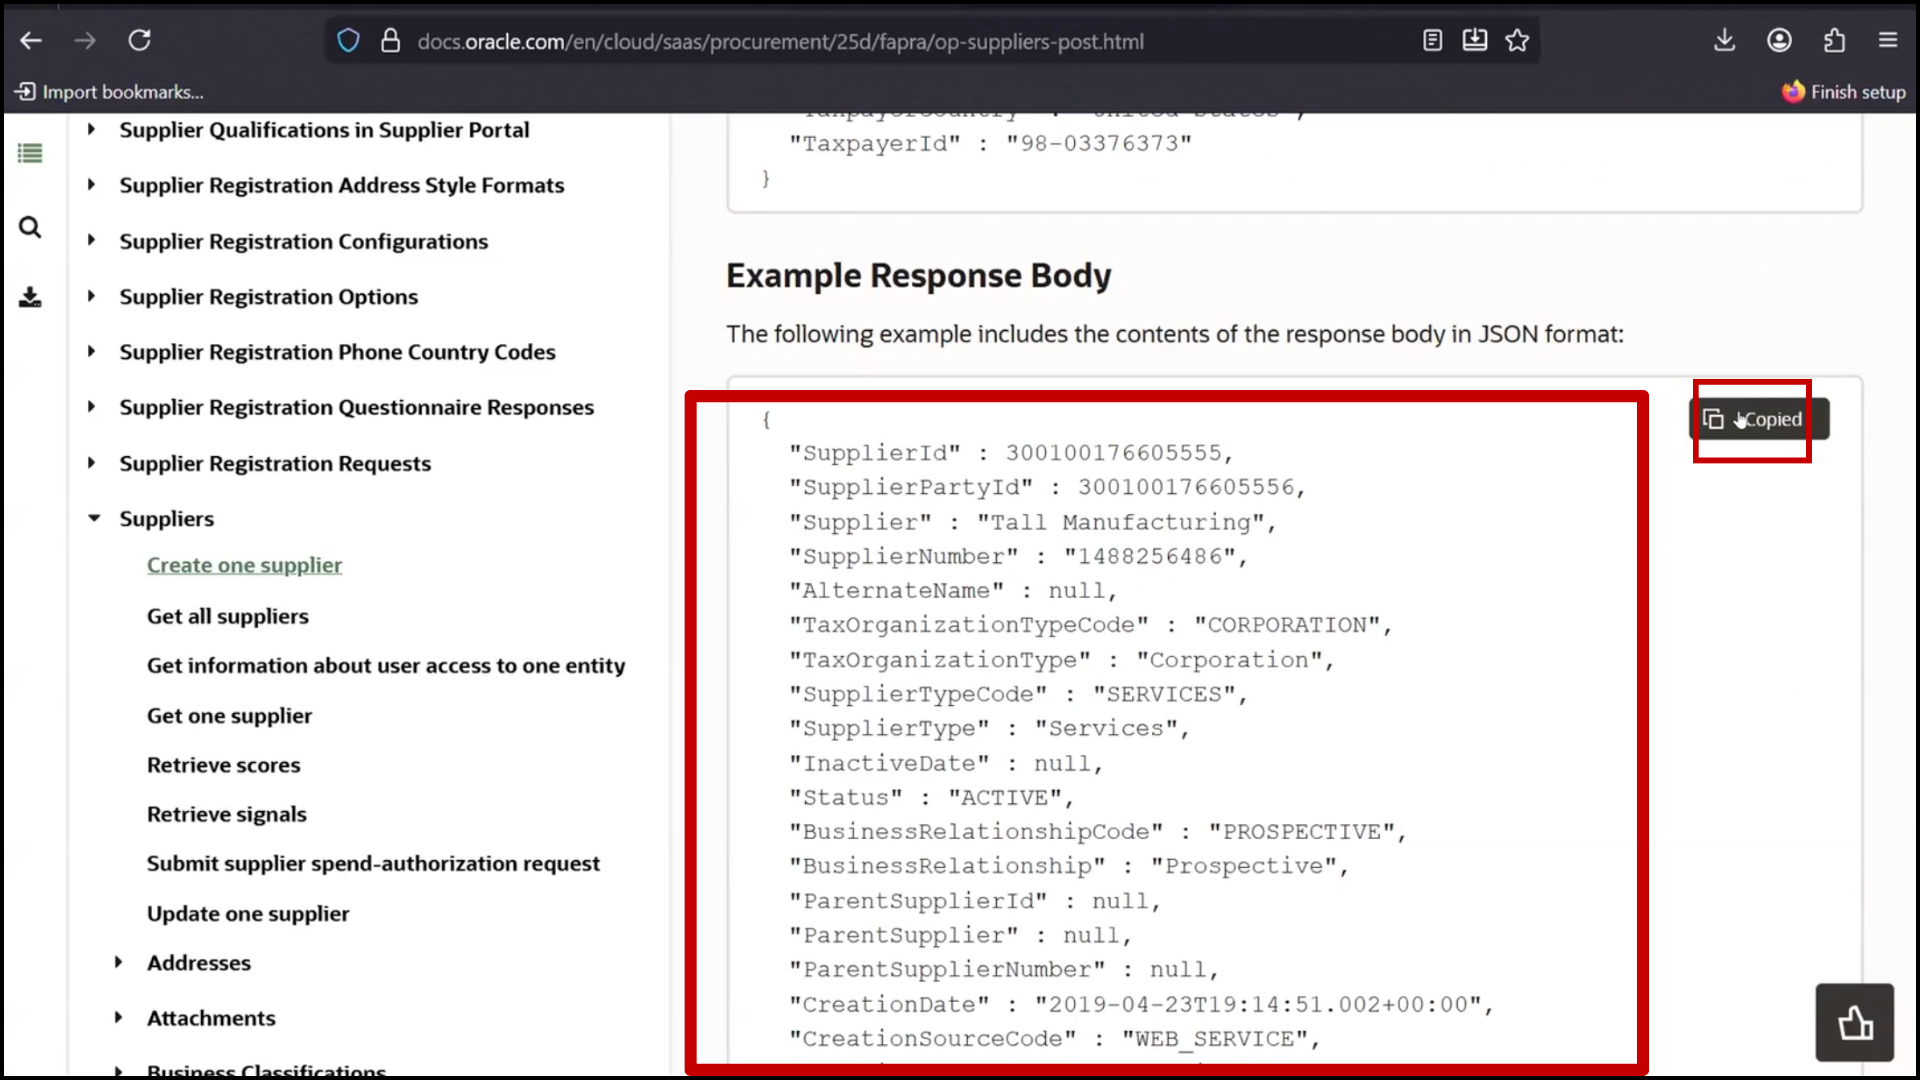Click the "TaxOrganizationTypeCode" : "CORPORATION" line

tap(1090, 625)
